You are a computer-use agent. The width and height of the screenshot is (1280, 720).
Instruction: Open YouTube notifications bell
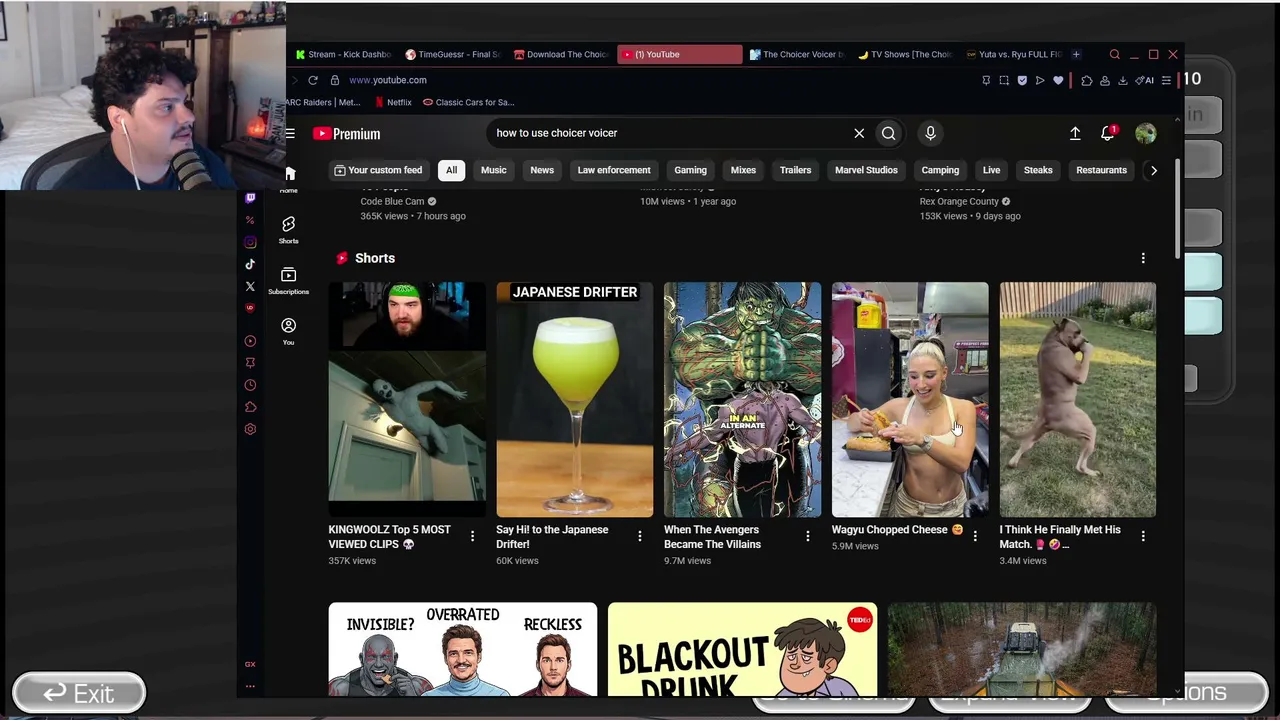click(x=1108, y=133)
